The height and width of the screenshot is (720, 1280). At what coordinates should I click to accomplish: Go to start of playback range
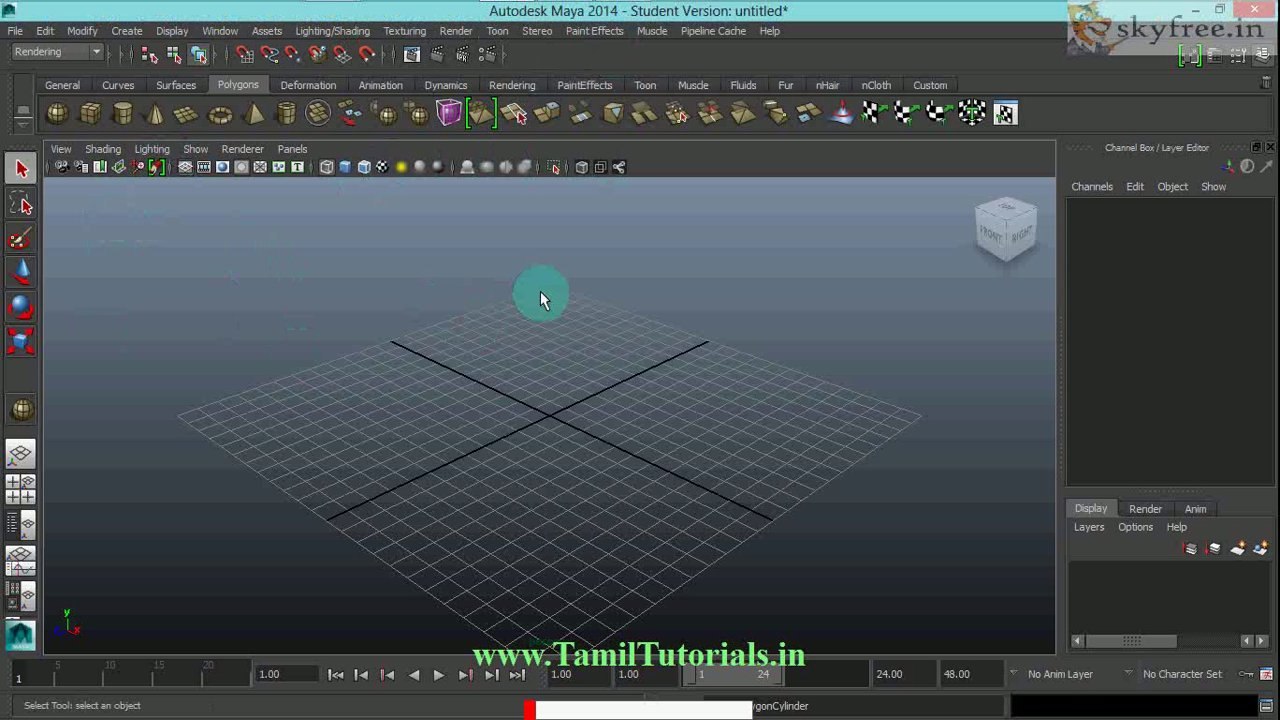coord(336,675)
